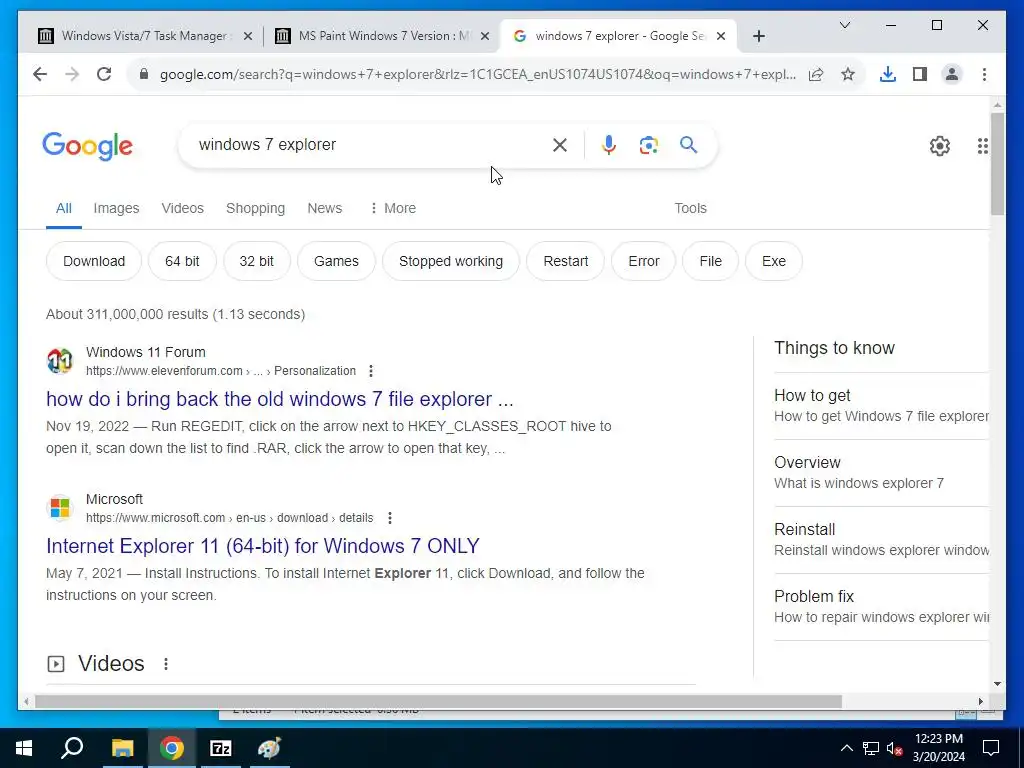Open options for the Microsoft result
The image size is (1024, 768).
390,518
